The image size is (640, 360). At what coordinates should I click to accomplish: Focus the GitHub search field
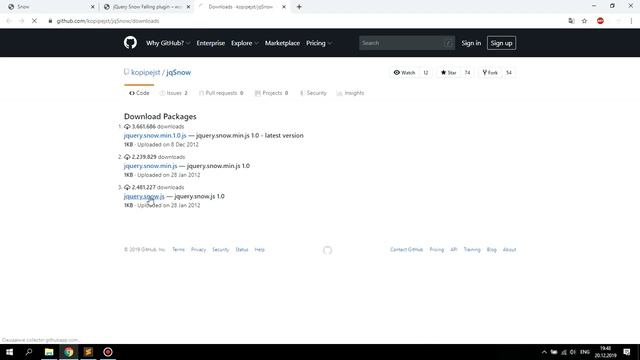[x=407, y=43]
